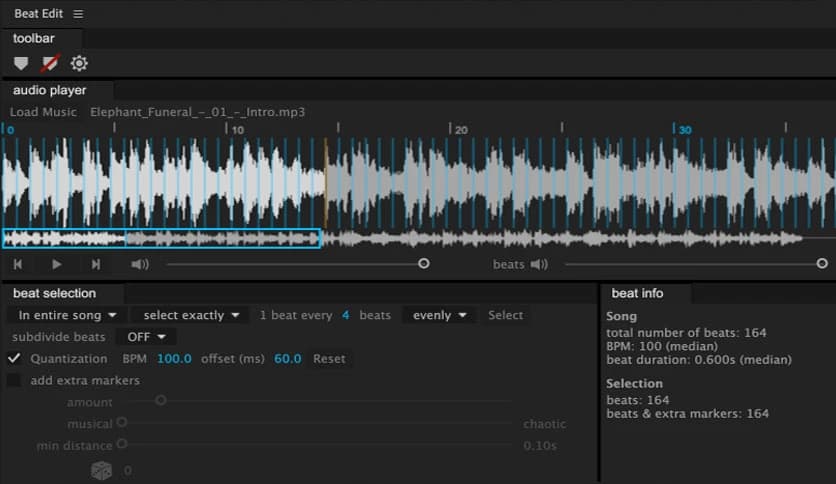Mute the music volume speaker icon

[x=140, y=264]
